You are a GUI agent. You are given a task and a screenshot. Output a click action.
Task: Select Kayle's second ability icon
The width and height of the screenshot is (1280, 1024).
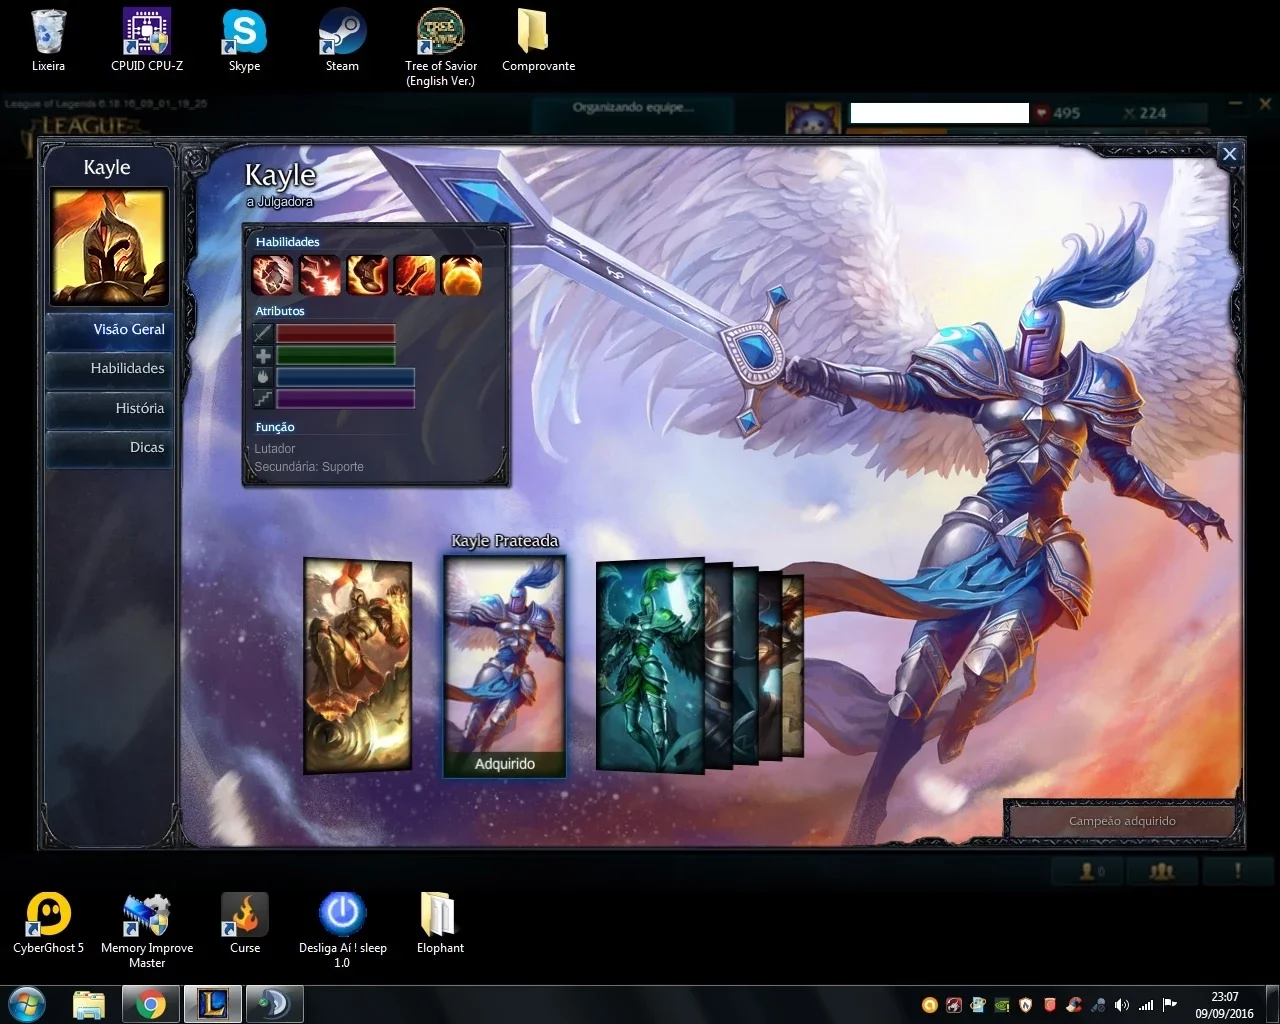pos(320,275)
